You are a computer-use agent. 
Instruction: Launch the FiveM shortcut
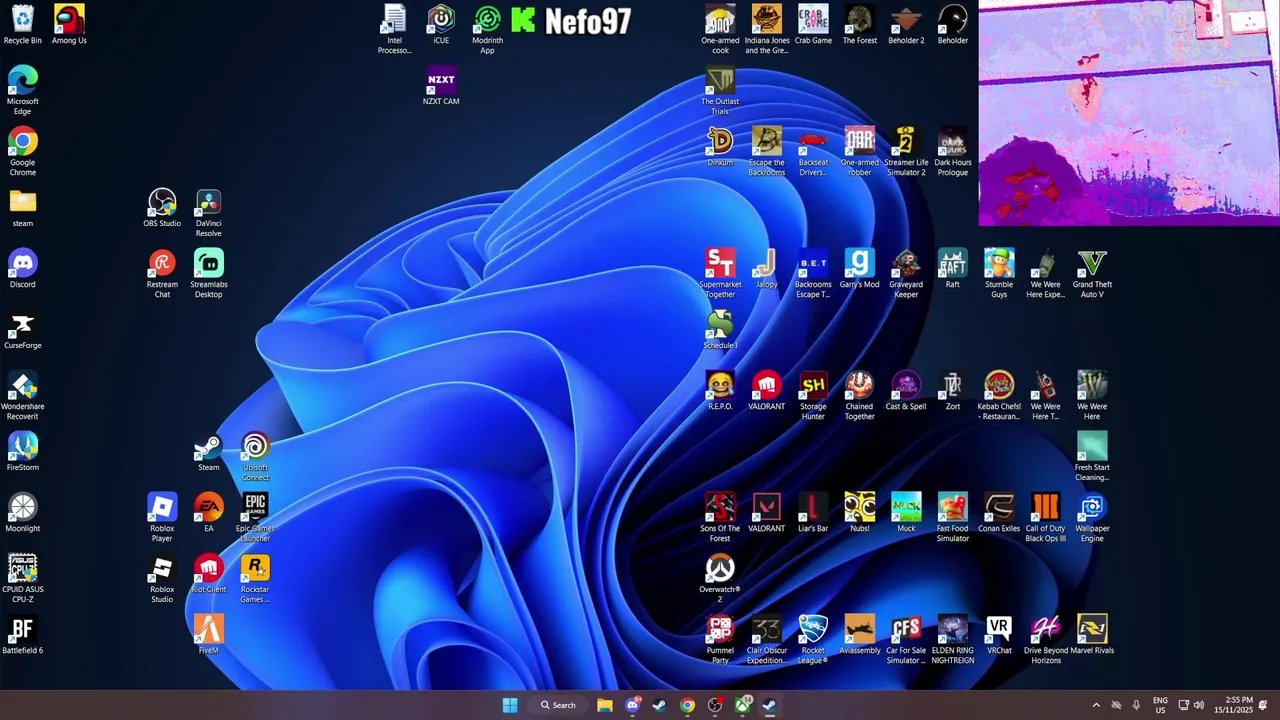point(208,635)
